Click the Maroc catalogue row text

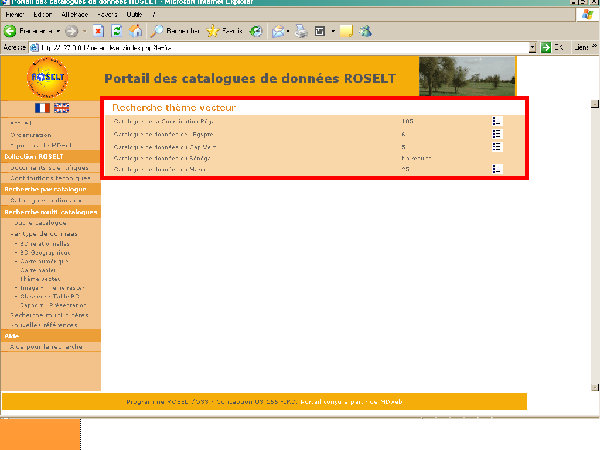pyautogui.click(x=160, y=169)
